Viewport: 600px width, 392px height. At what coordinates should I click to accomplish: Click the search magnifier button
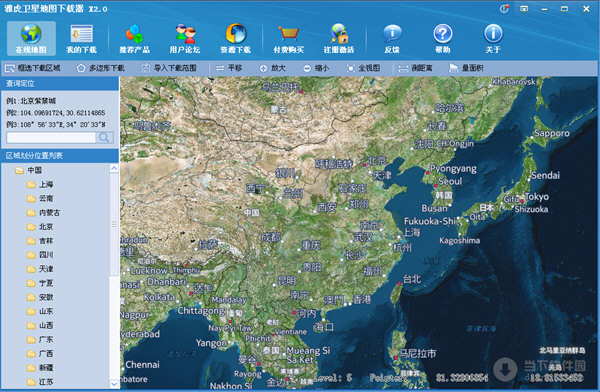tap(104, 137)
